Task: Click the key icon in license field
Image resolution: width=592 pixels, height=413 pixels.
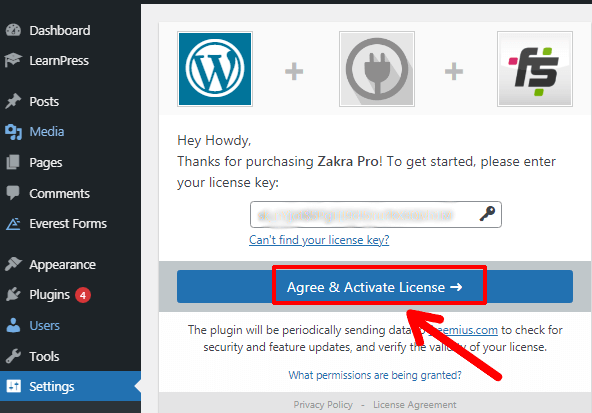Action: pyautogui.click(x=487, y=214)
